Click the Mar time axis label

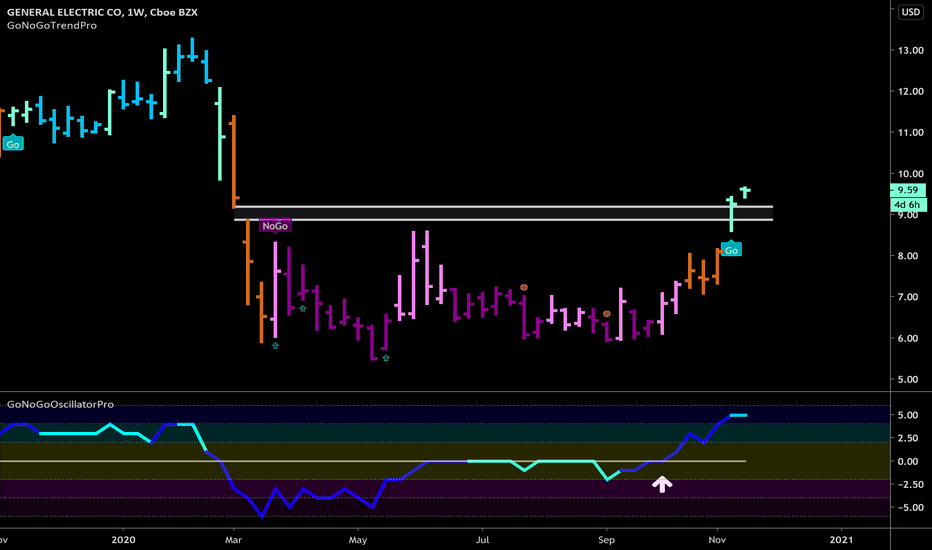tap(234, 540)
